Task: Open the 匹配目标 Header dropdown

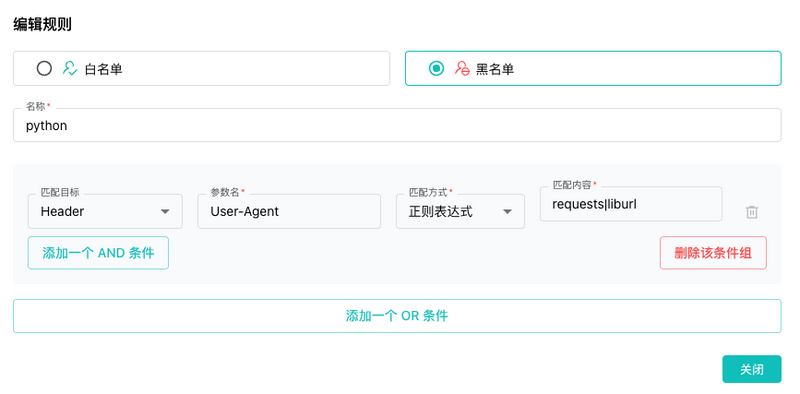Action: 105,211
